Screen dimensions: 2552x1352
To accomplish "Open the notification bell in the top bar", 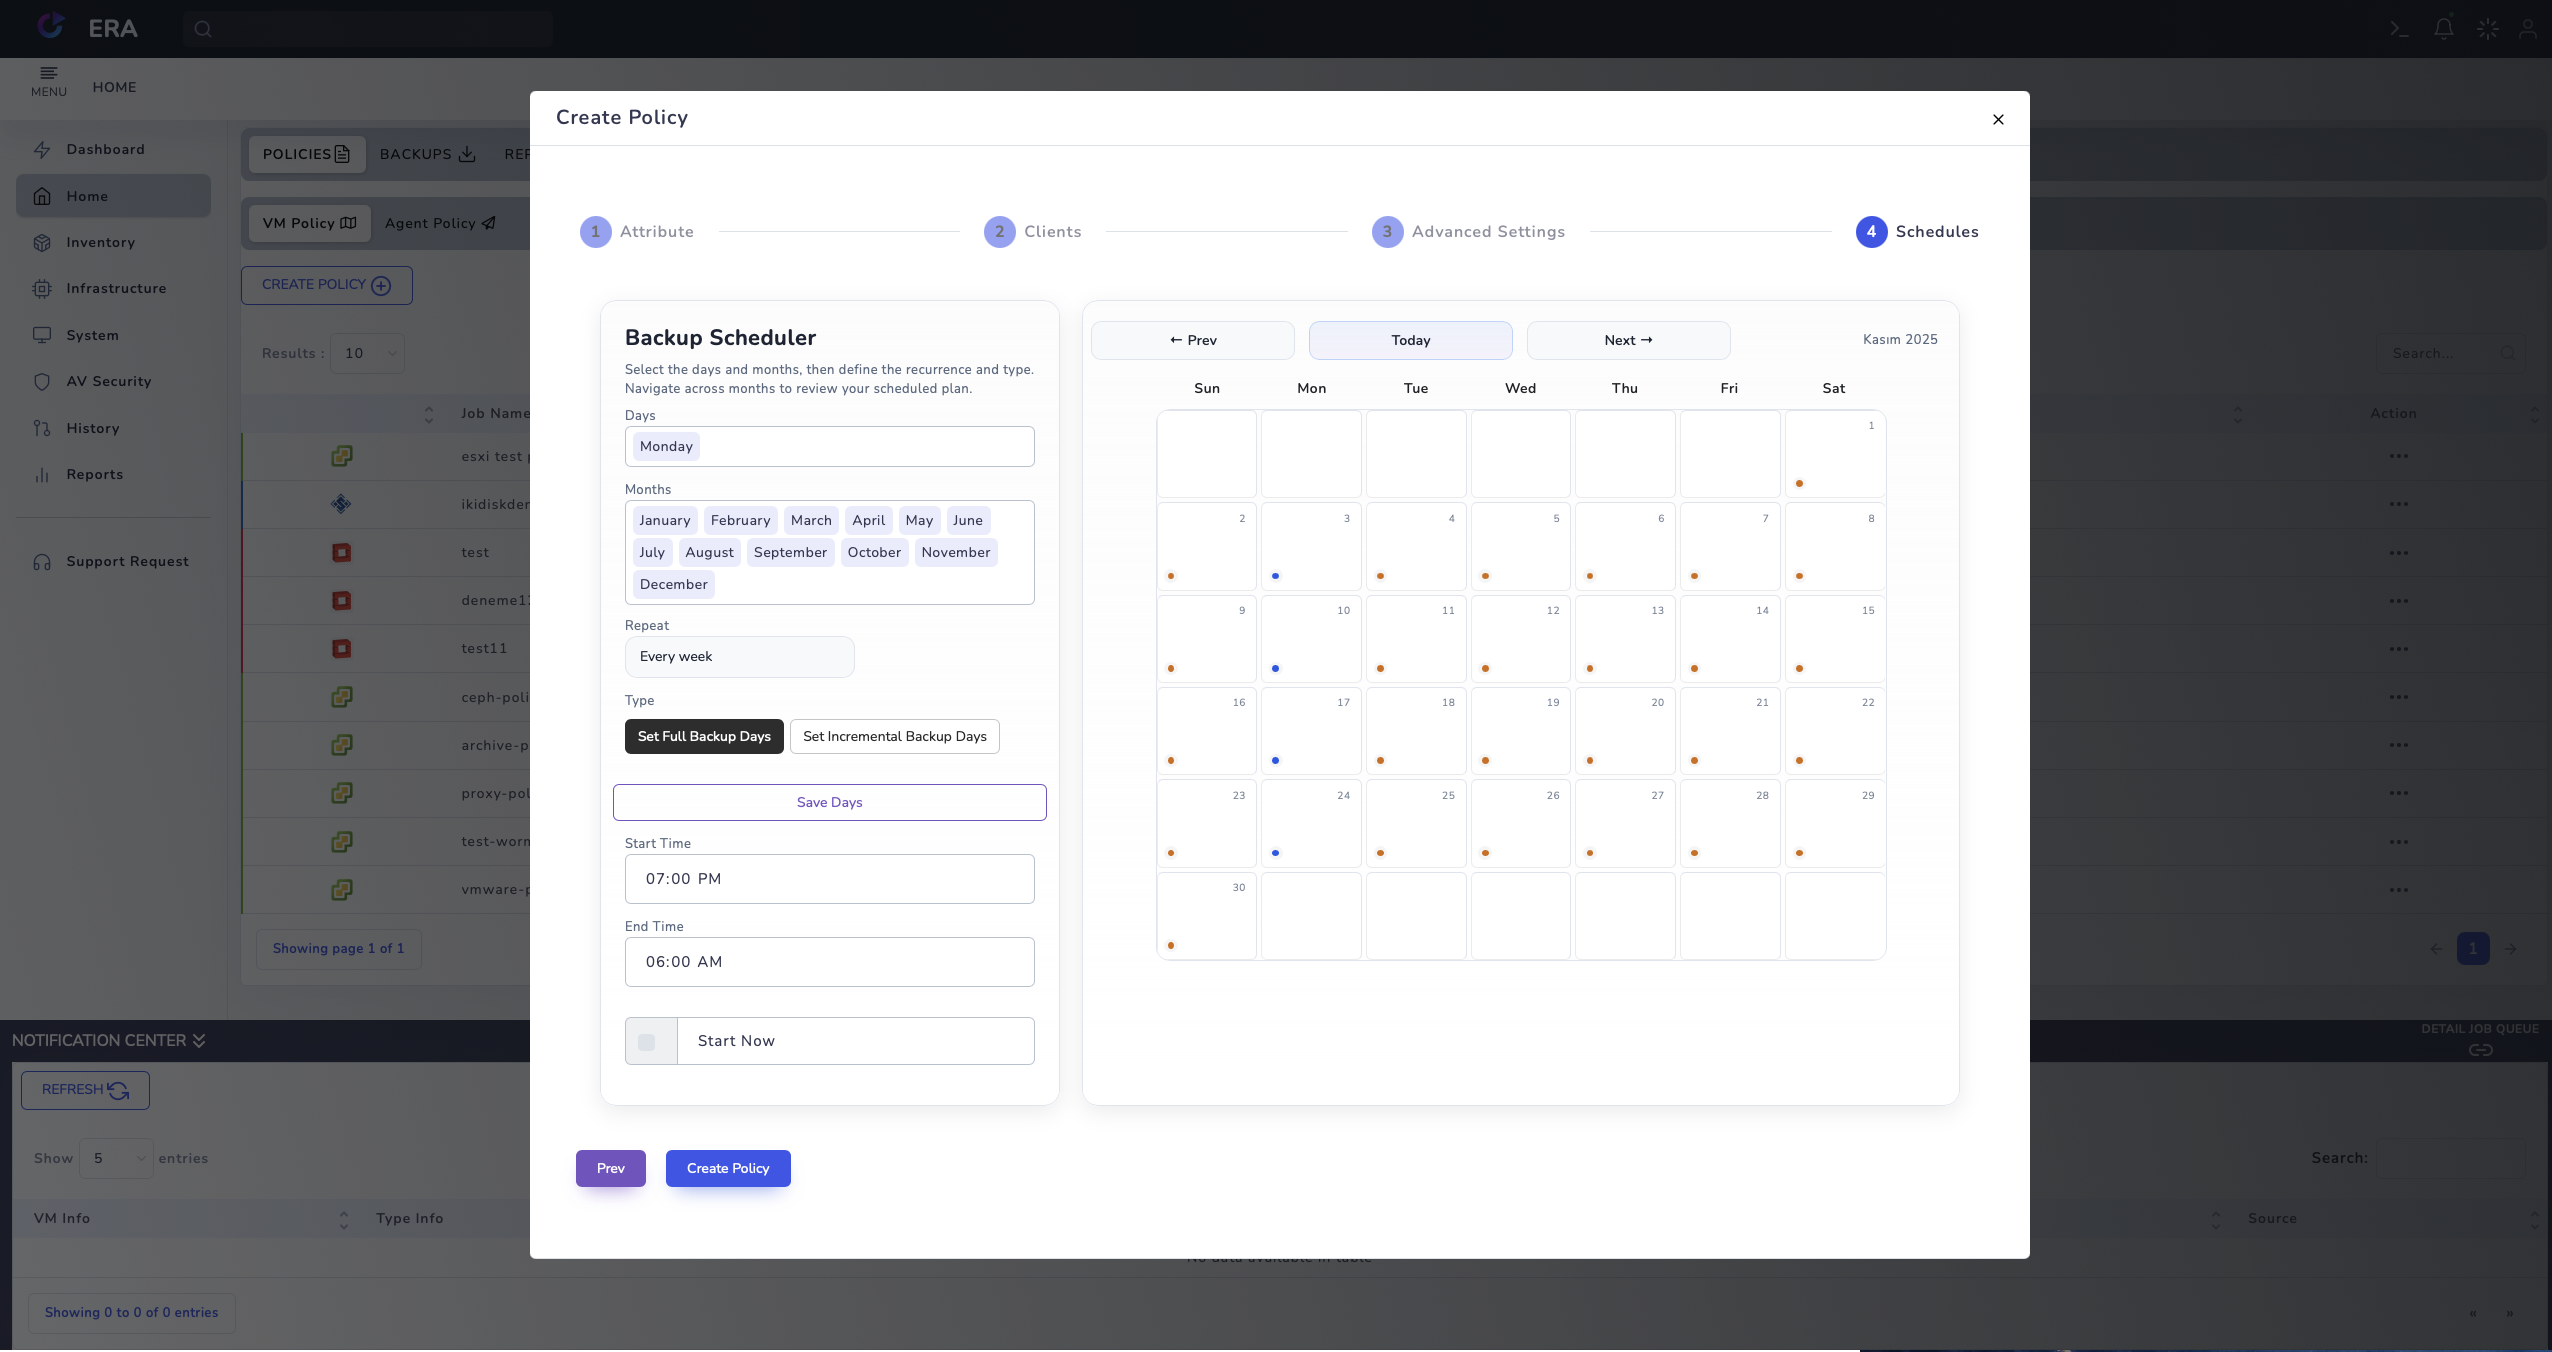I will (x=2443, y=28).
